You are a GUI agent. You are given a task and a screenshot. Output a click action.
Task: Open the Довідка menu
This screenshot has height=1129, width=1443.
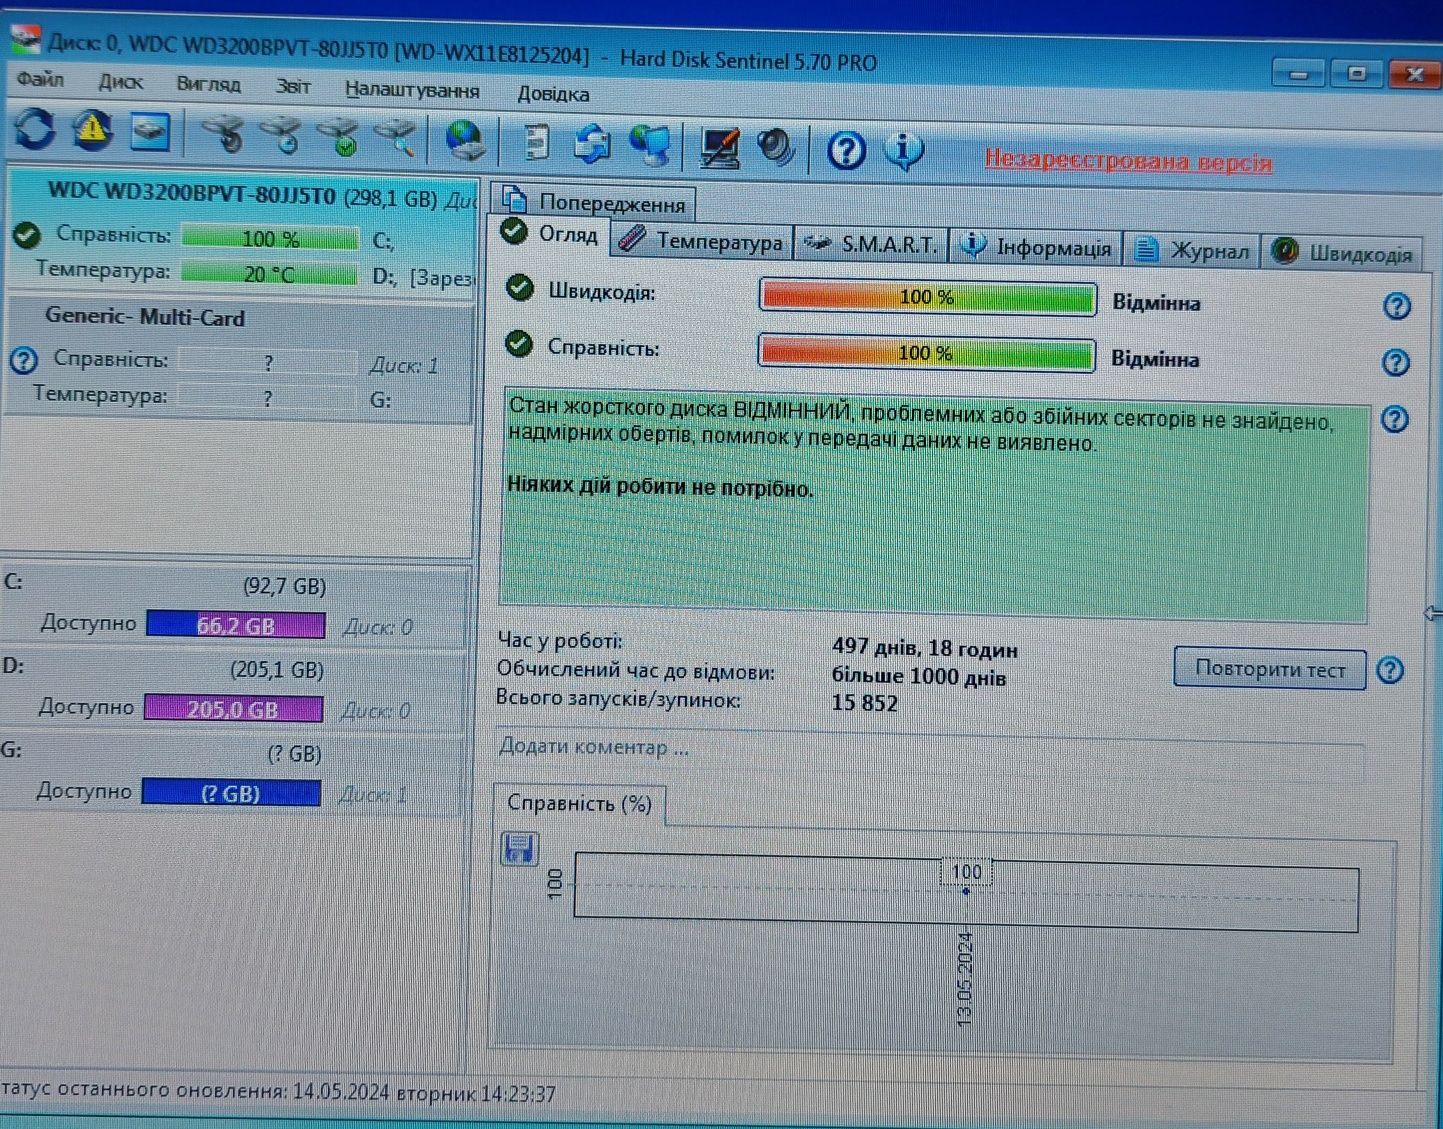point(553,94)
